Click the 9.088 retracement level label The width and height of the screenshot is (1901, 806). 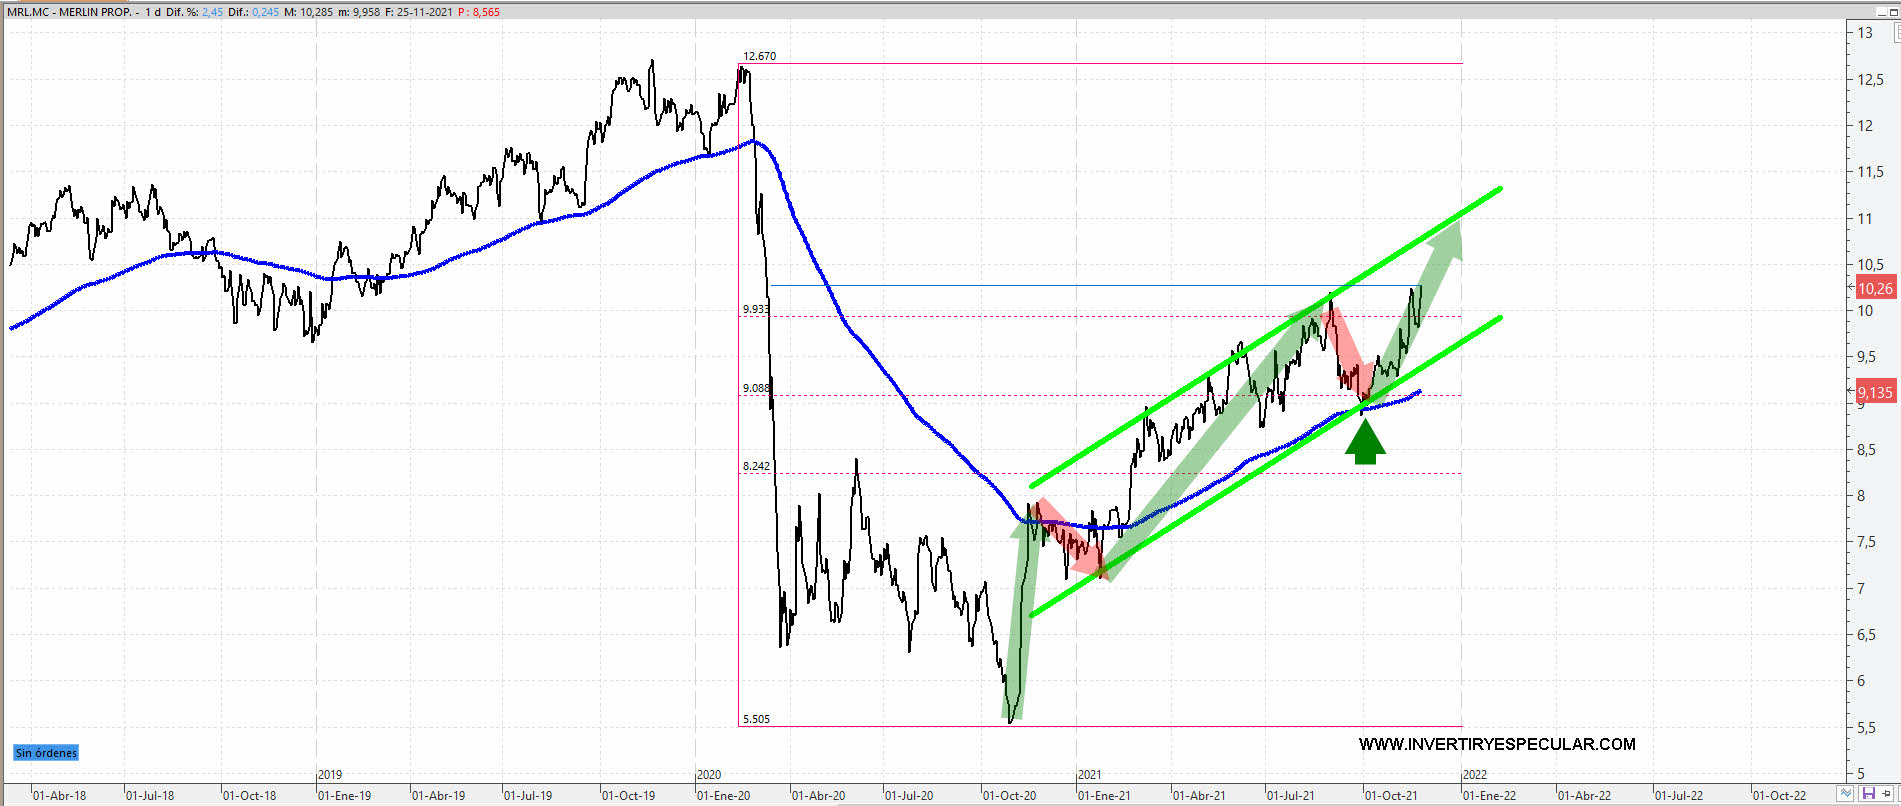[756, 388]
